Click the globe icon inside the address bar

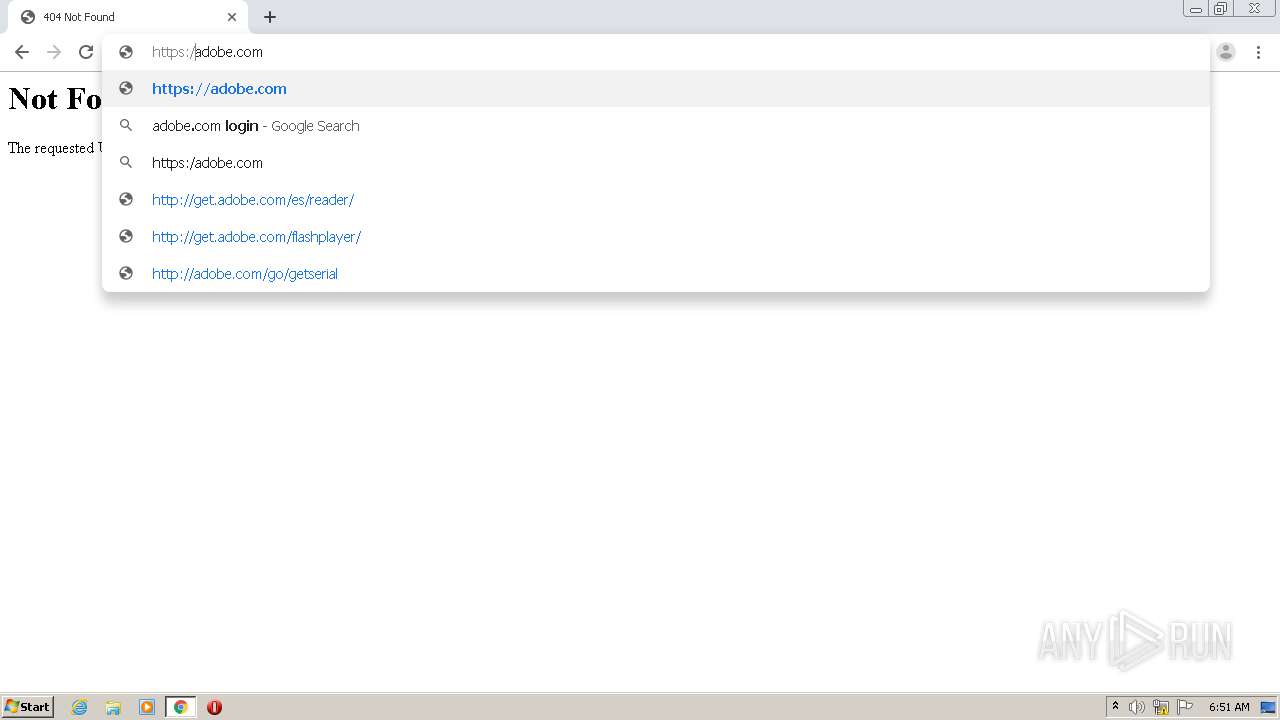(x=126, y=52)
